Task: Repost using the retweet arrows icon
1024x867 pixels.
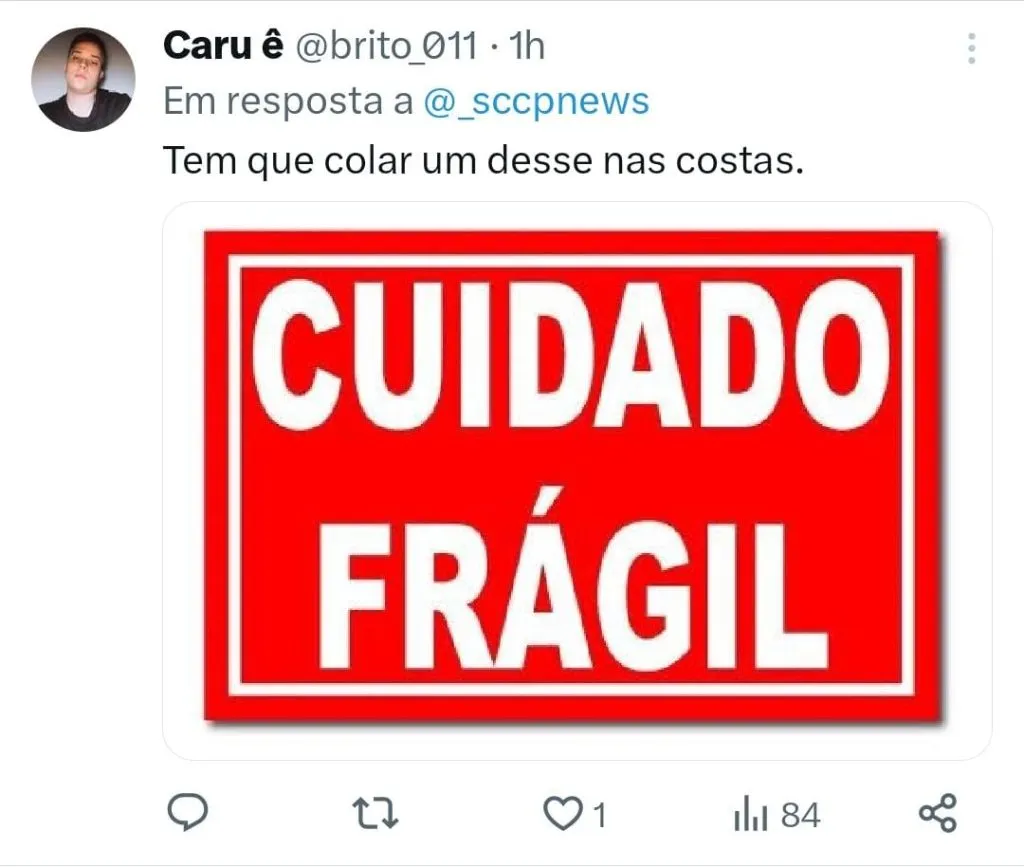Action: click(x=375, y=813)
